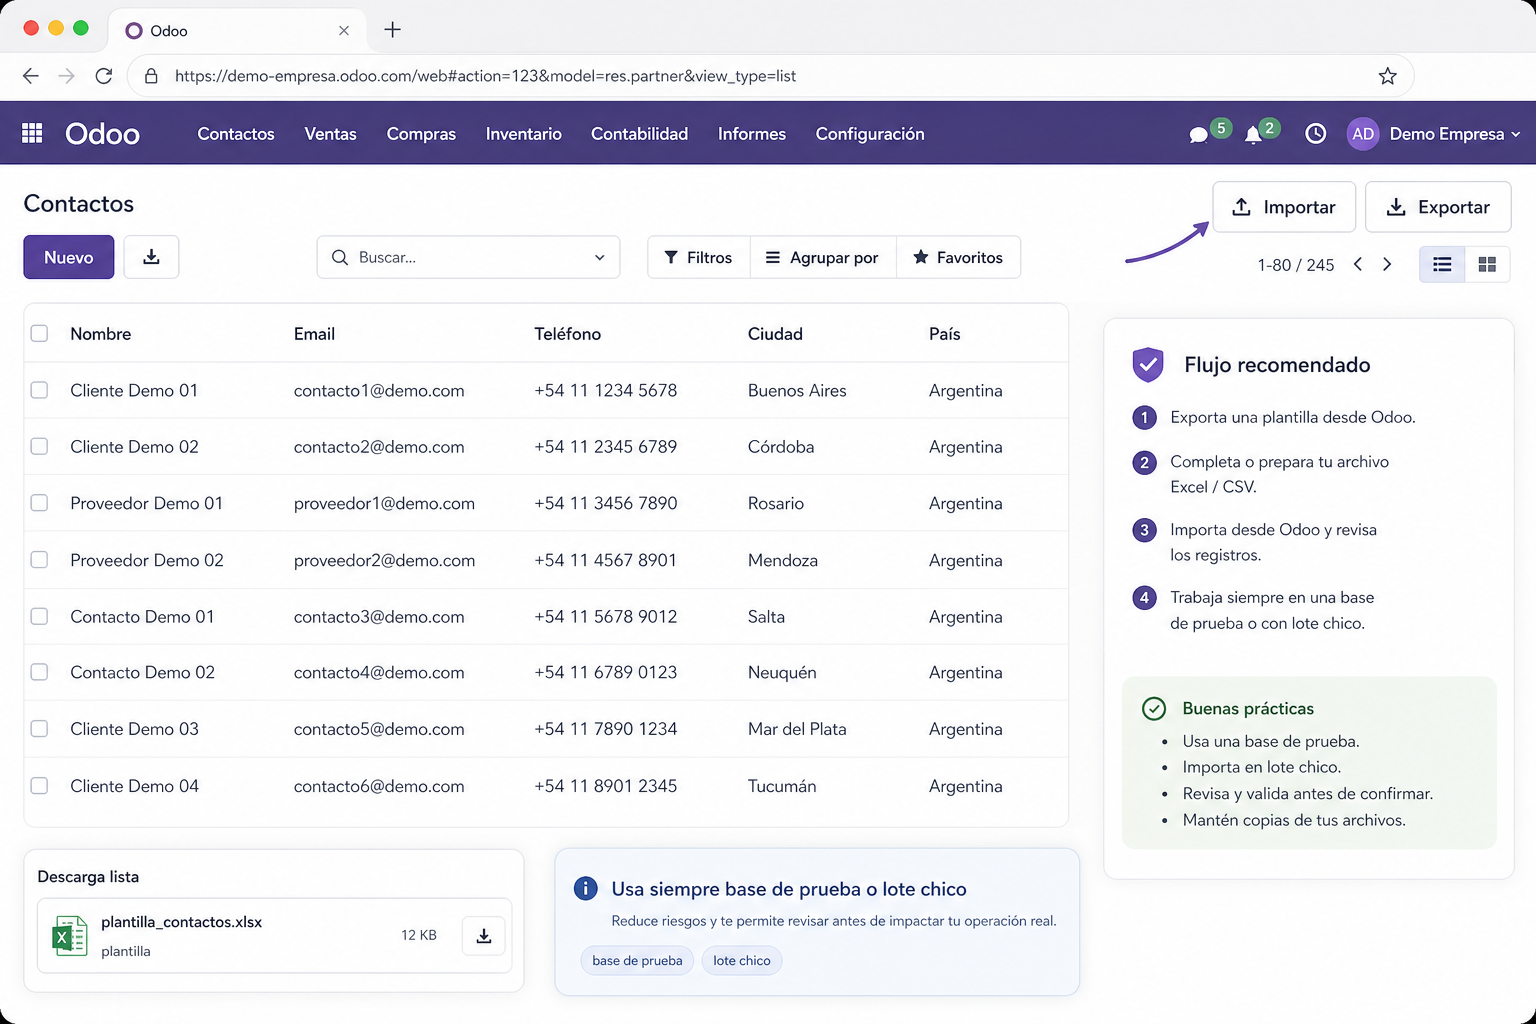Screen dimensions: 1536x1024
Task: Check the box for Cliente Demo 02
Action: [40, 446]
